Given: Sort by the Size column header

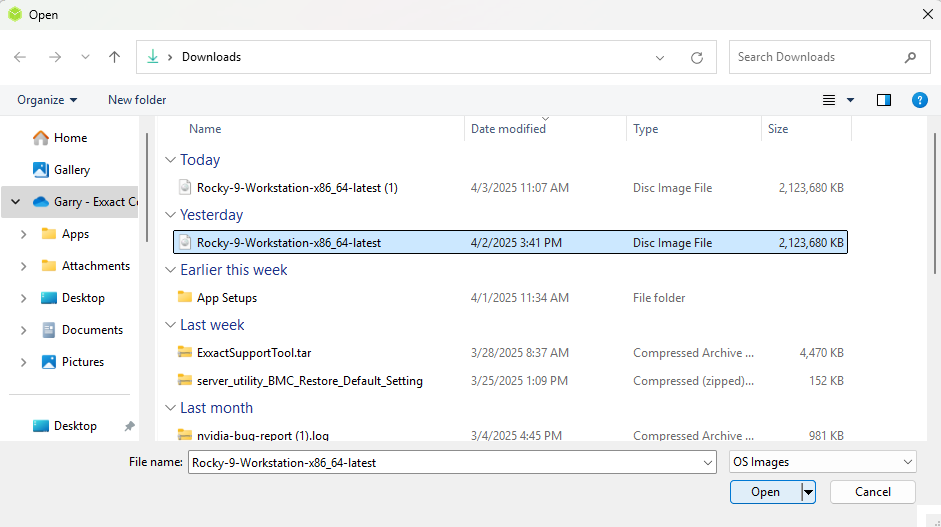Looking at the screenshot, I should (778, 129).
